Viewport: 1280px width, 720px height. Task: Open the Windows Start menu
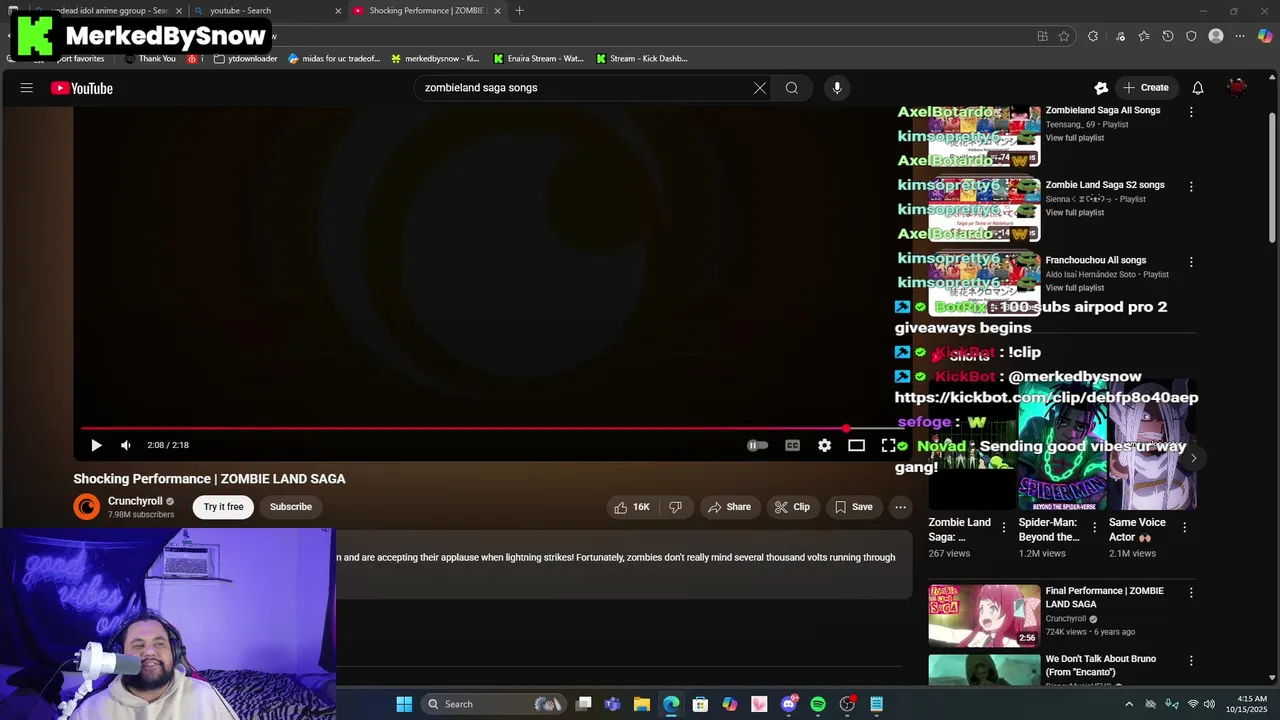404,704
